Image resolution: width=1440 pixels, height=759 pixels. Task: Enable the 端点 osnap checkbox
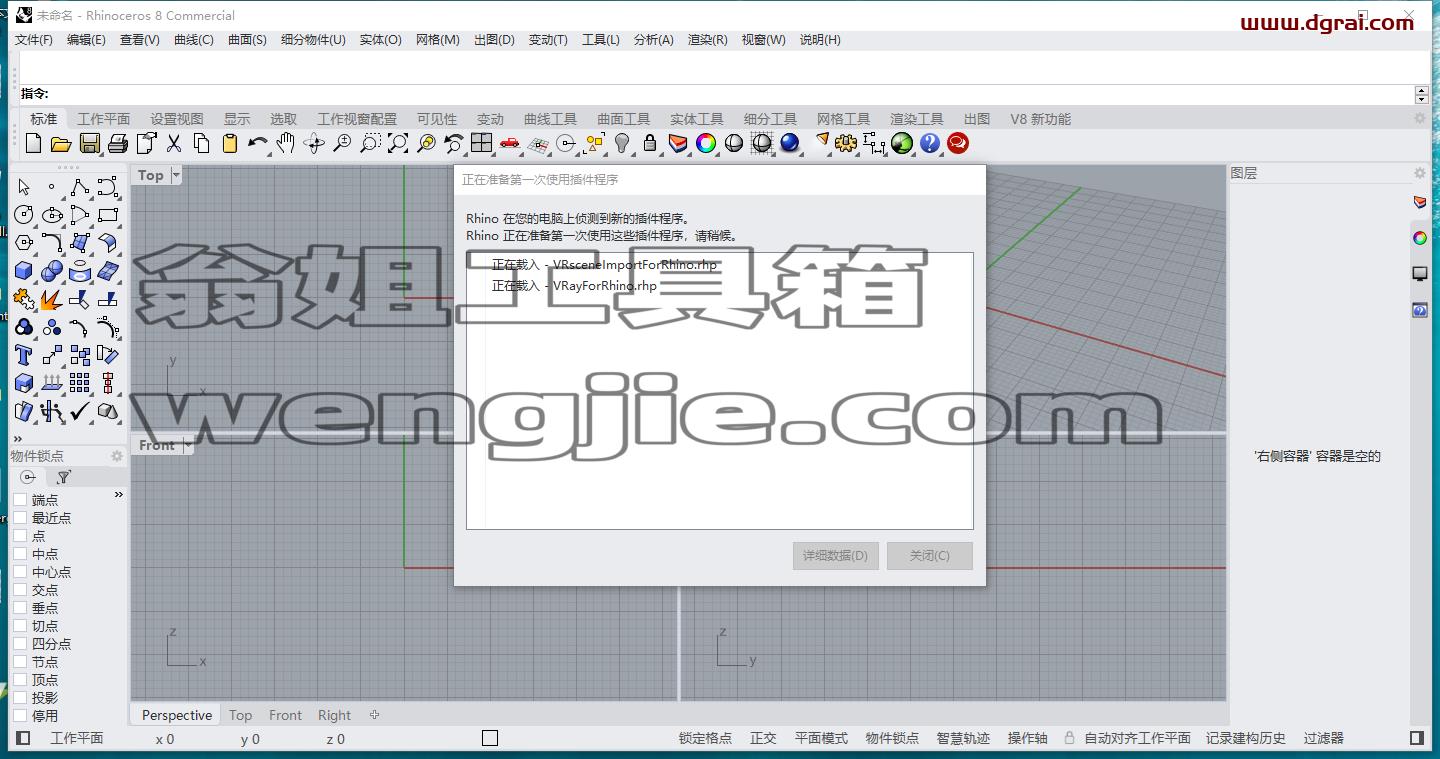click(20, 499)
